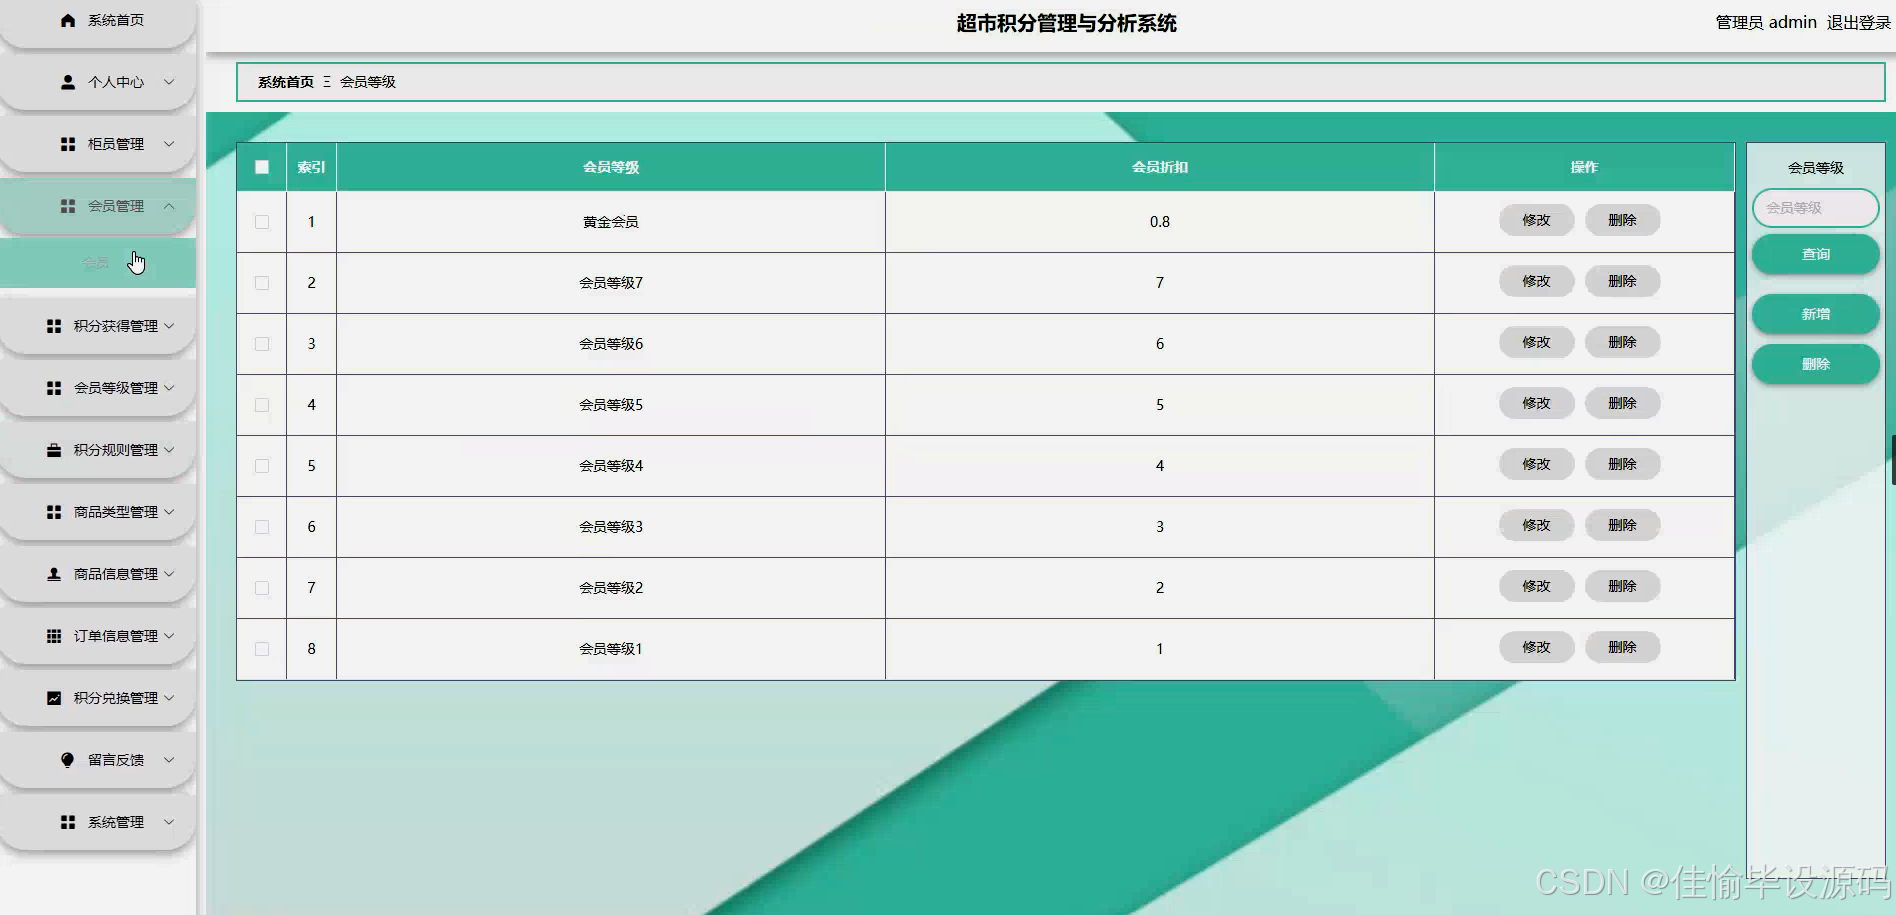Select the 会员 submenu item
Viewport: 1896px width, 915px height.
coord(98,263)
